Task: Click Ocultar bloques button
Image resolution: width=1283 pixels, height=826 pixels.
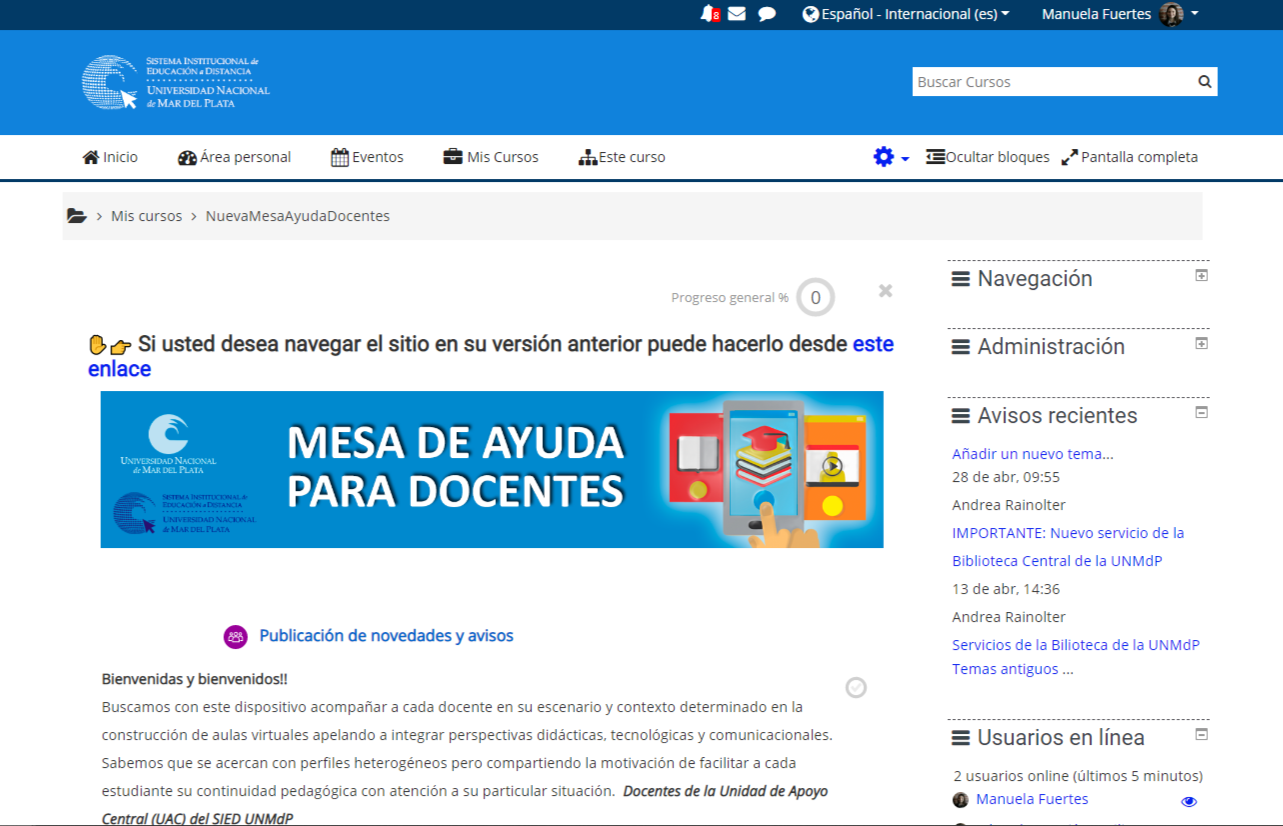Action: [988, 157]
